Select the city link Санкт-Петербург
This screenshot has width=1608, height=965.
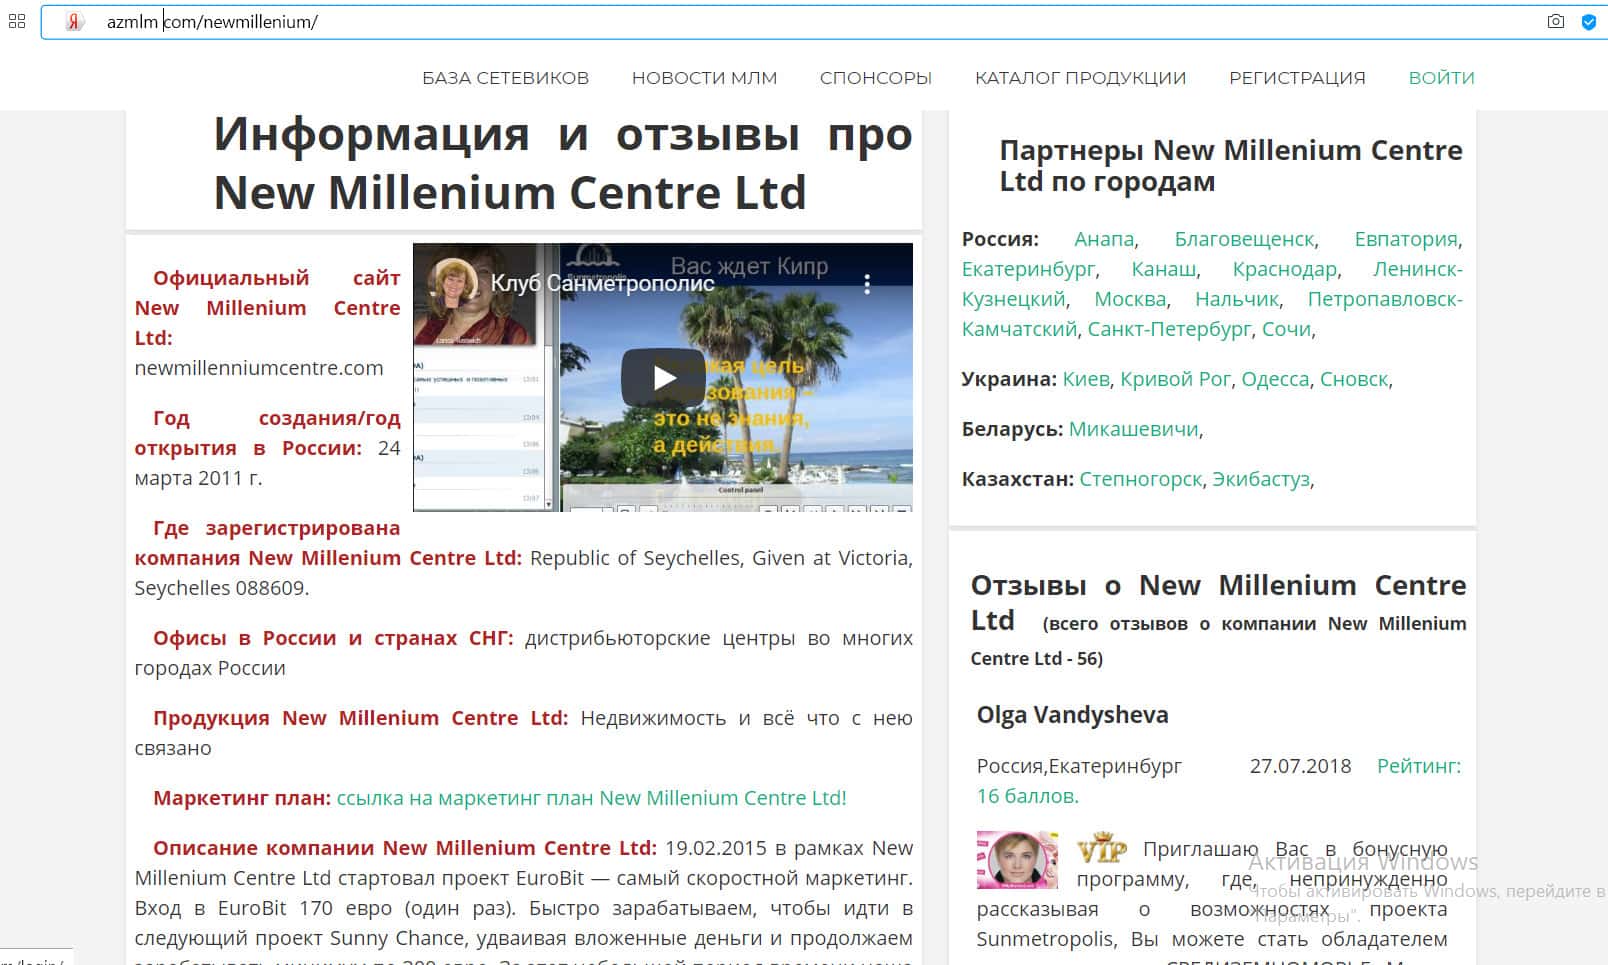(x=1169, y=329)
